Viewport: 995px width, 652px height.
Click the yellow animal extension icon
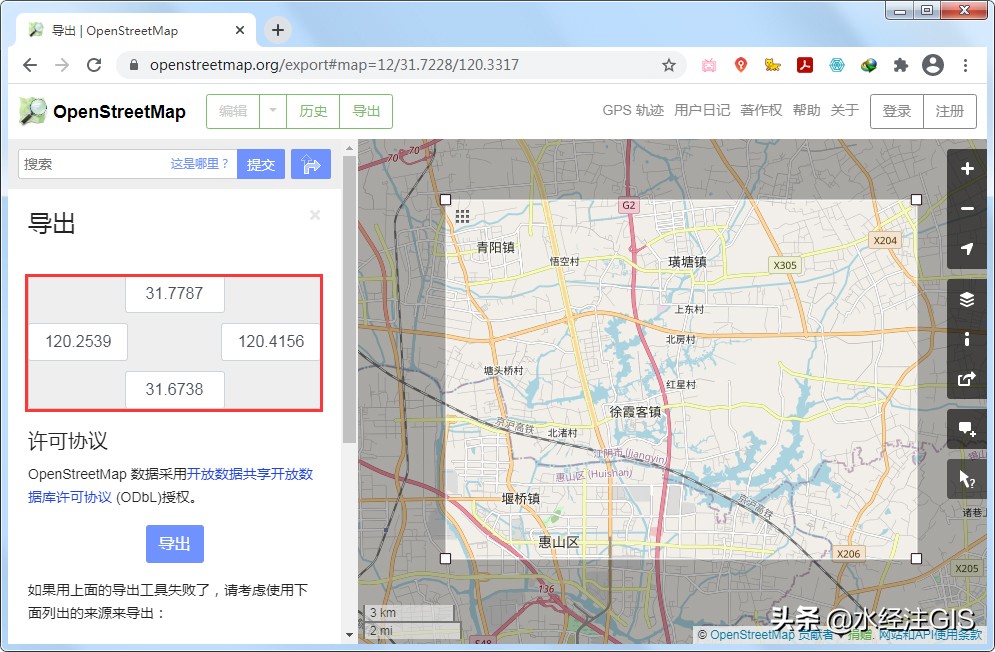pyautogui.click(x=772, y=65)
